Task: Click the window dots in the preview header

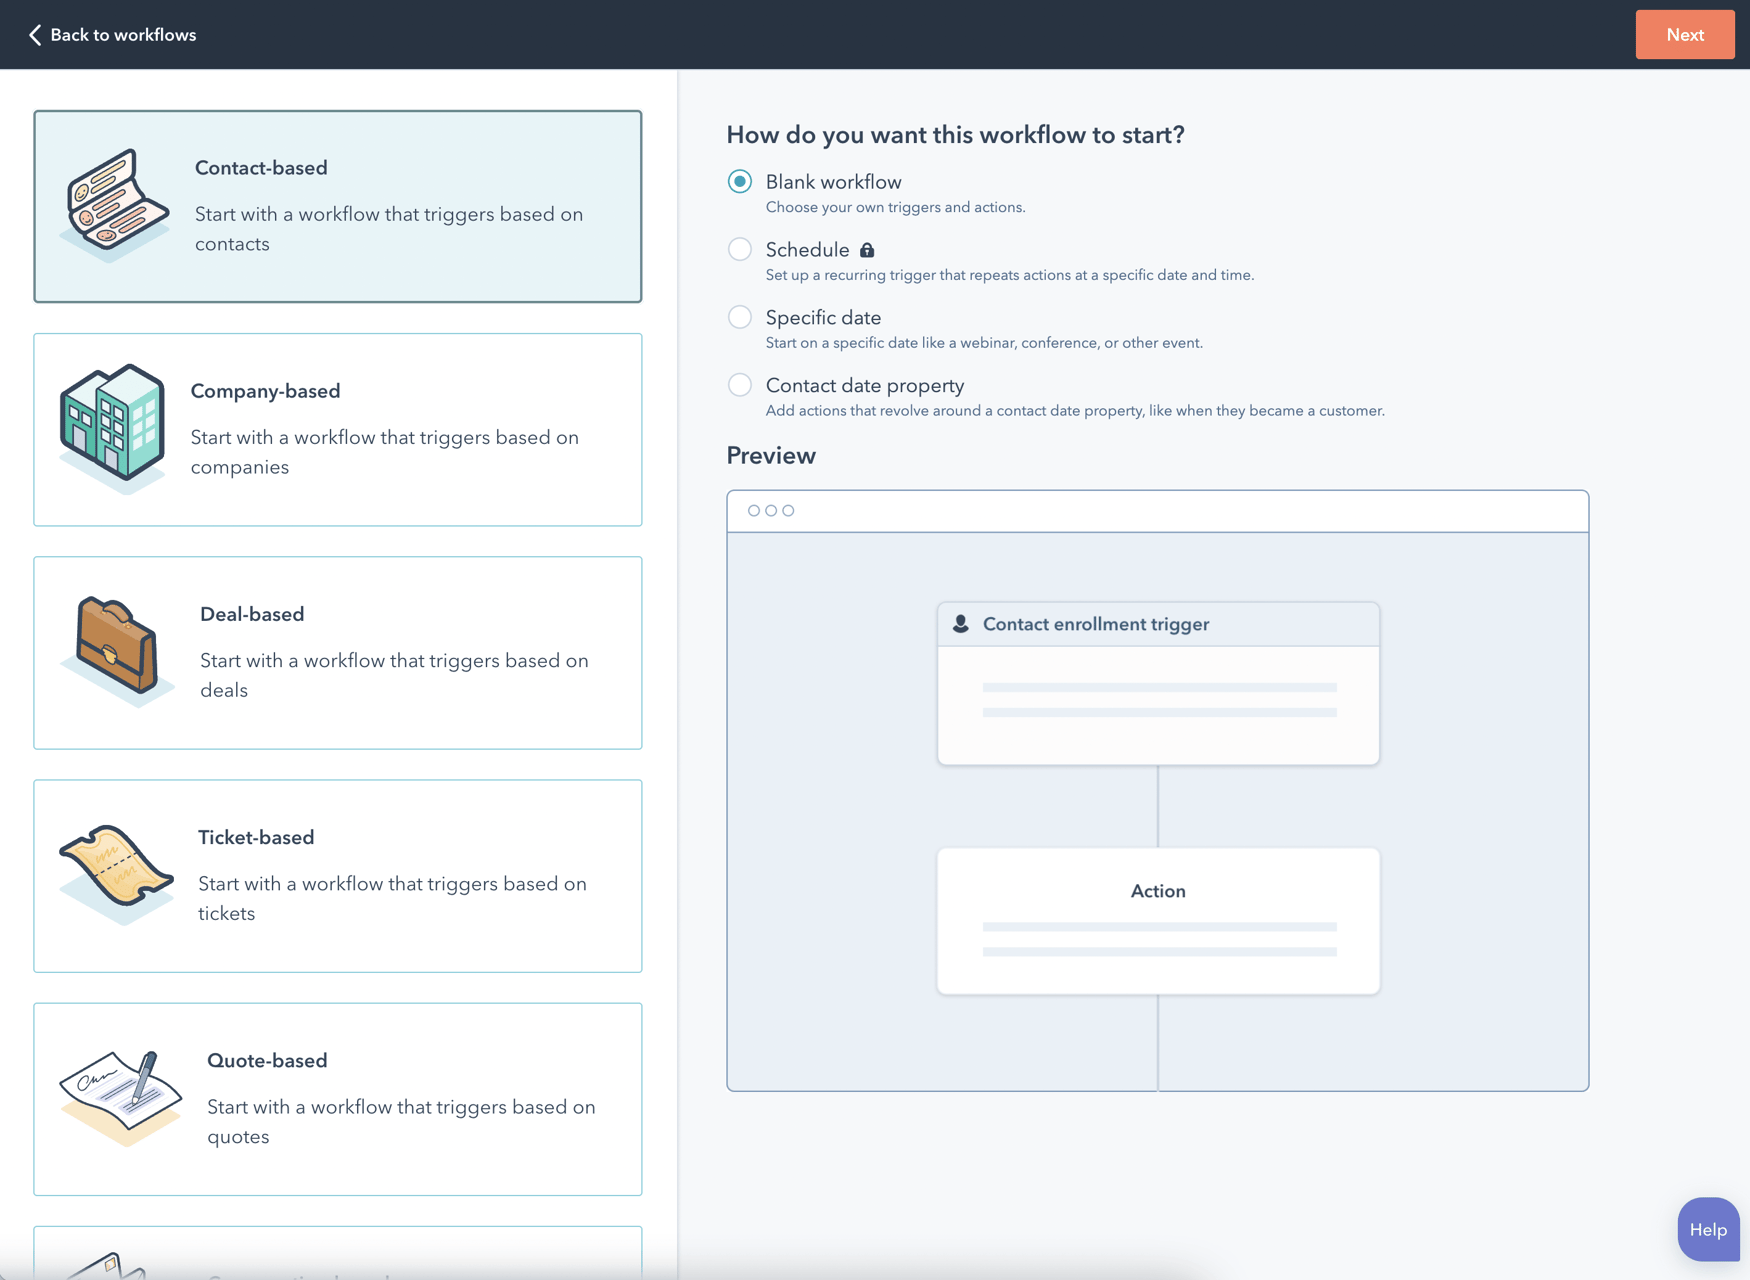Action: pyautogui.click(x=770, y=510)
